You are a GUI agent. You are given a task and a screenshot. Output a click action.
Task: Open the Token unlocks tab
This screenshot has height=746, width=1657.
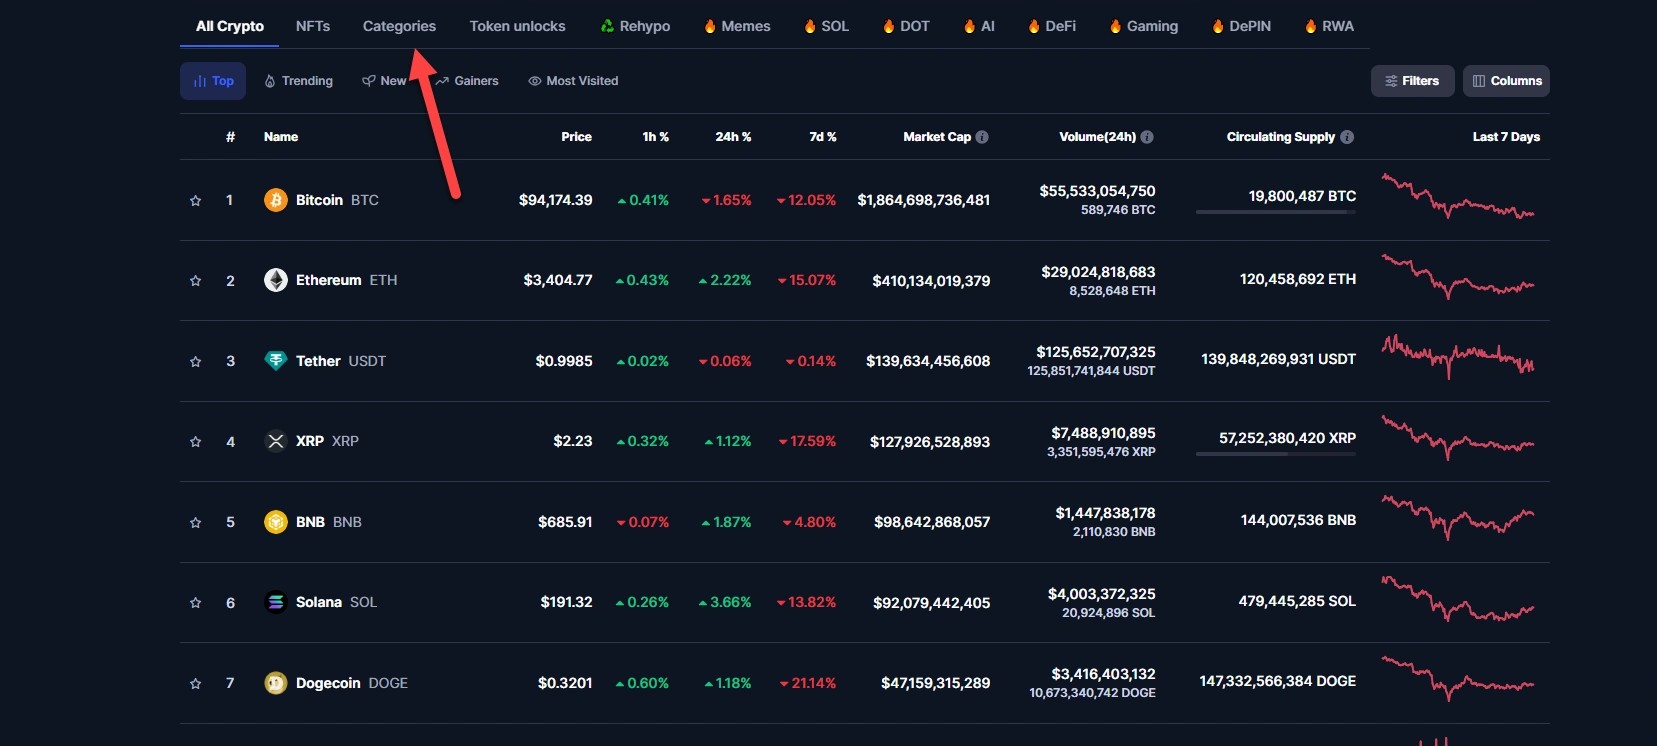click(517, 26)
